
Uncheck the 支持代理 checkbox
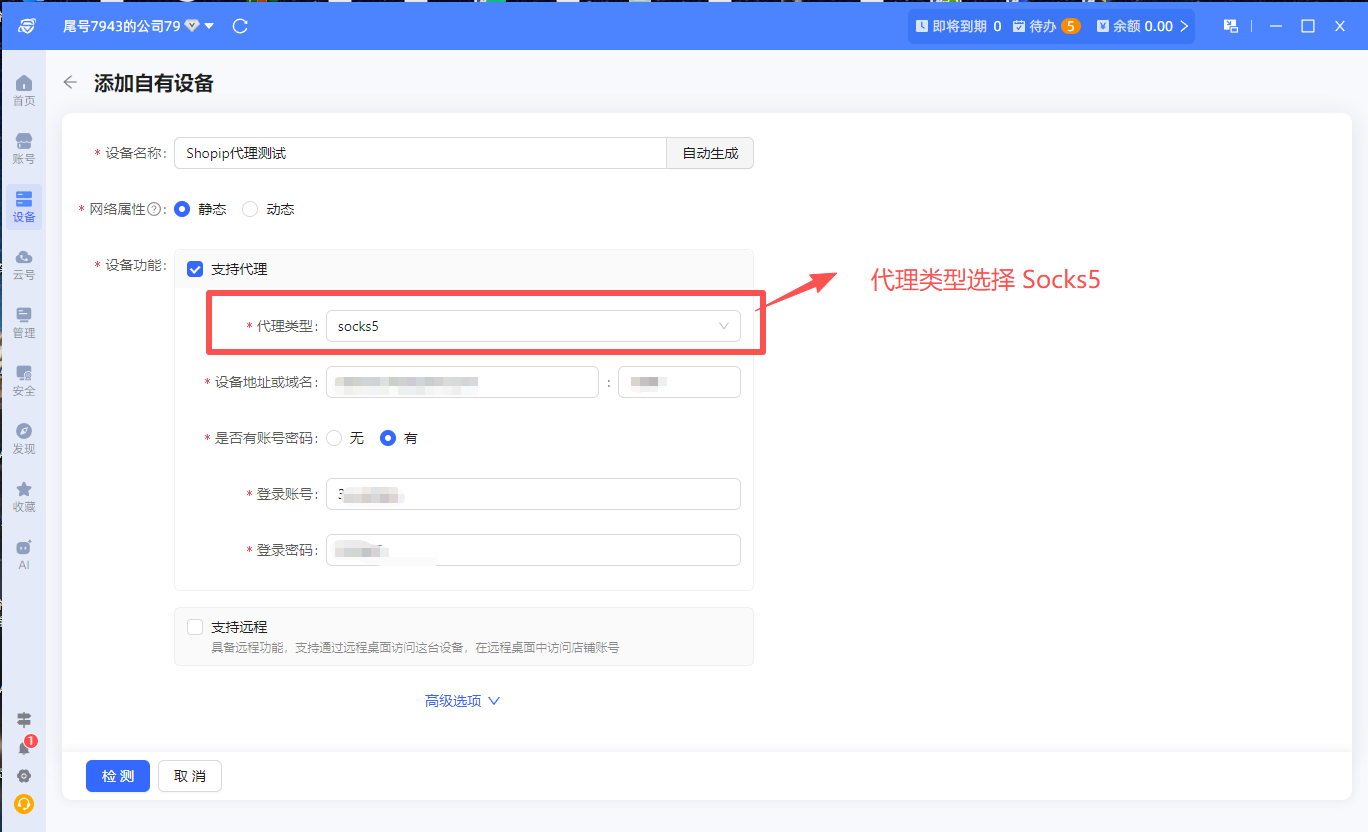click(195, 269)
